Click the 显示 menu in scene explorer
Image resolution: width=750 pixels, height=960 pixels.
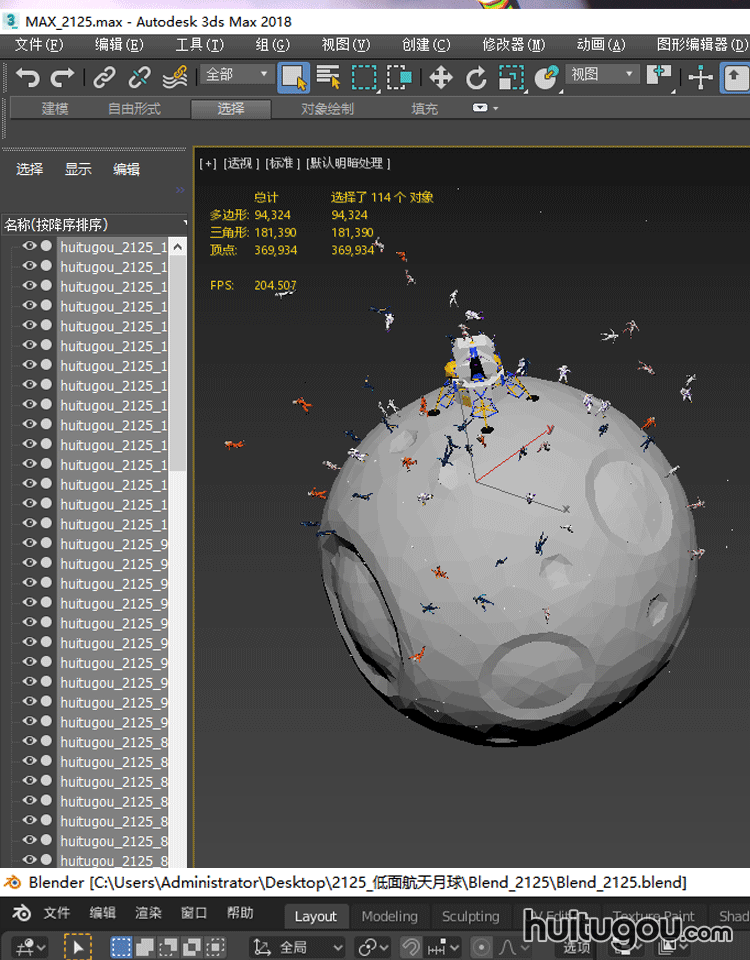(x=78, y=169)
